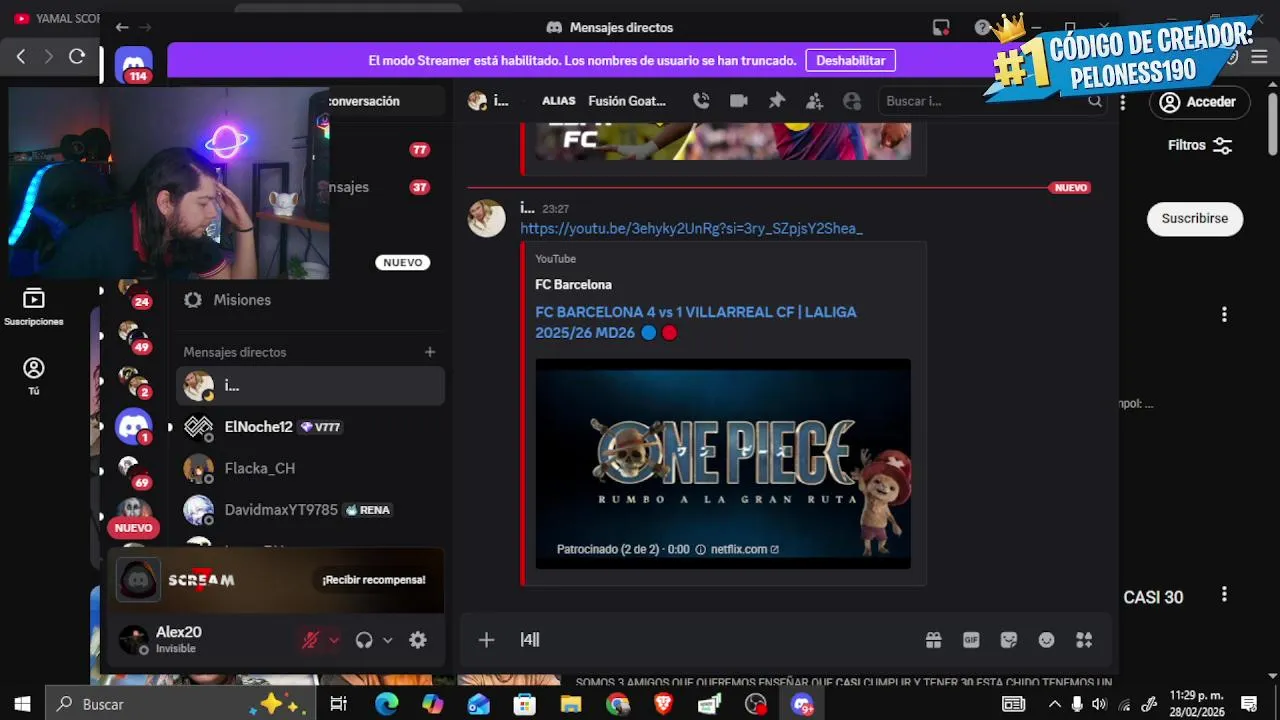Show the user profile panel icon
The width and height of the screenshot is (1280, 720).
coord(852,101)
